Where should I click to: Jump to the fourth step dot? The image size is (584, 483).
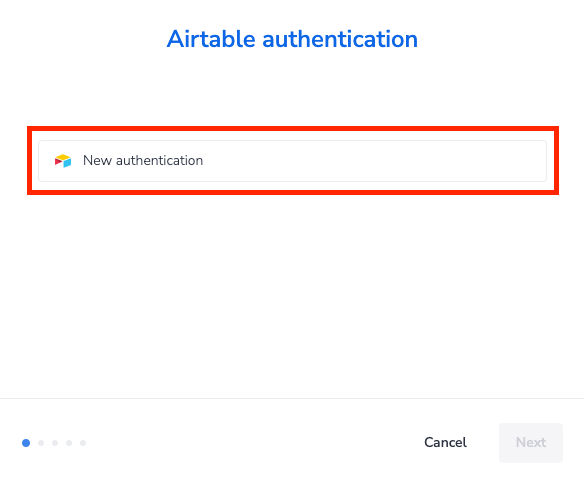point(69,443)
